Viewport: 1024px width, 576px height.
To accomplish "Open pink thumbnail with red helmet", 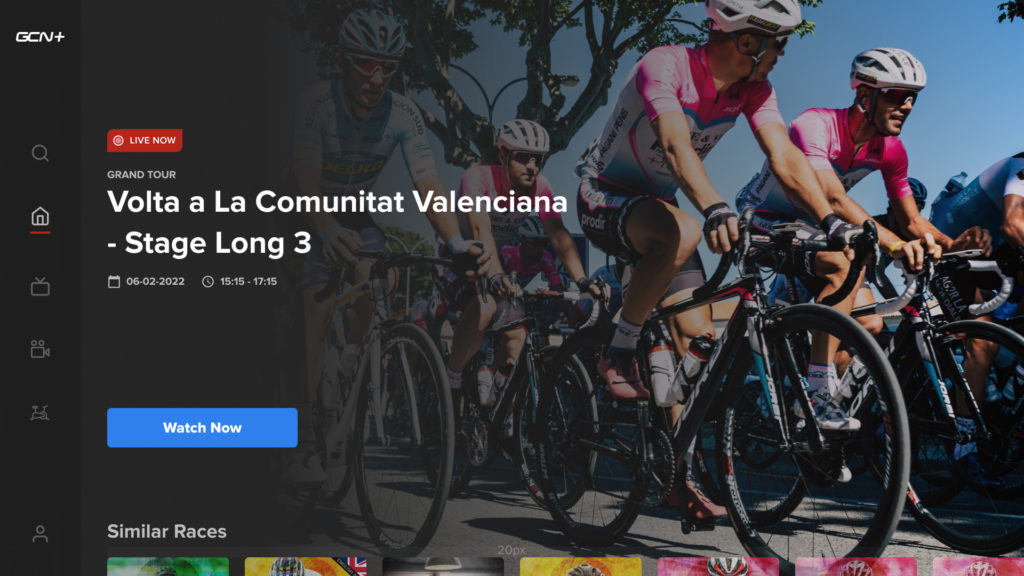I will coord(718,566).
